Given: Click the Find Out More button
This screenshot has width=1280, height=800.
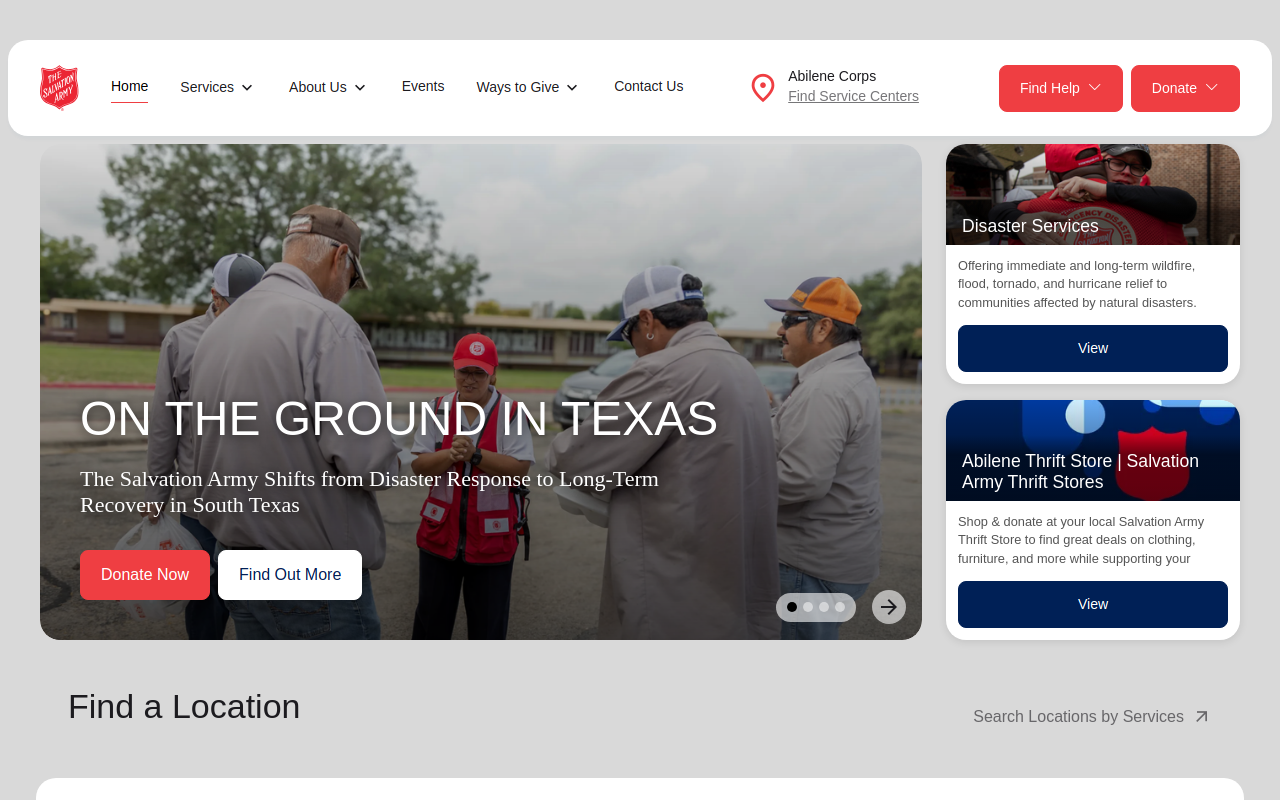Looking at the screenshot, I should [x=290, y=575].
